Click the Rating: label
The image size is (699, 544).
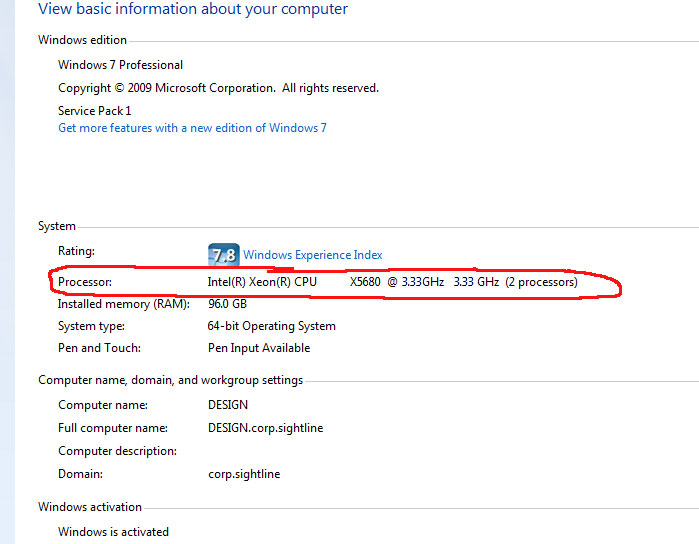76,251
